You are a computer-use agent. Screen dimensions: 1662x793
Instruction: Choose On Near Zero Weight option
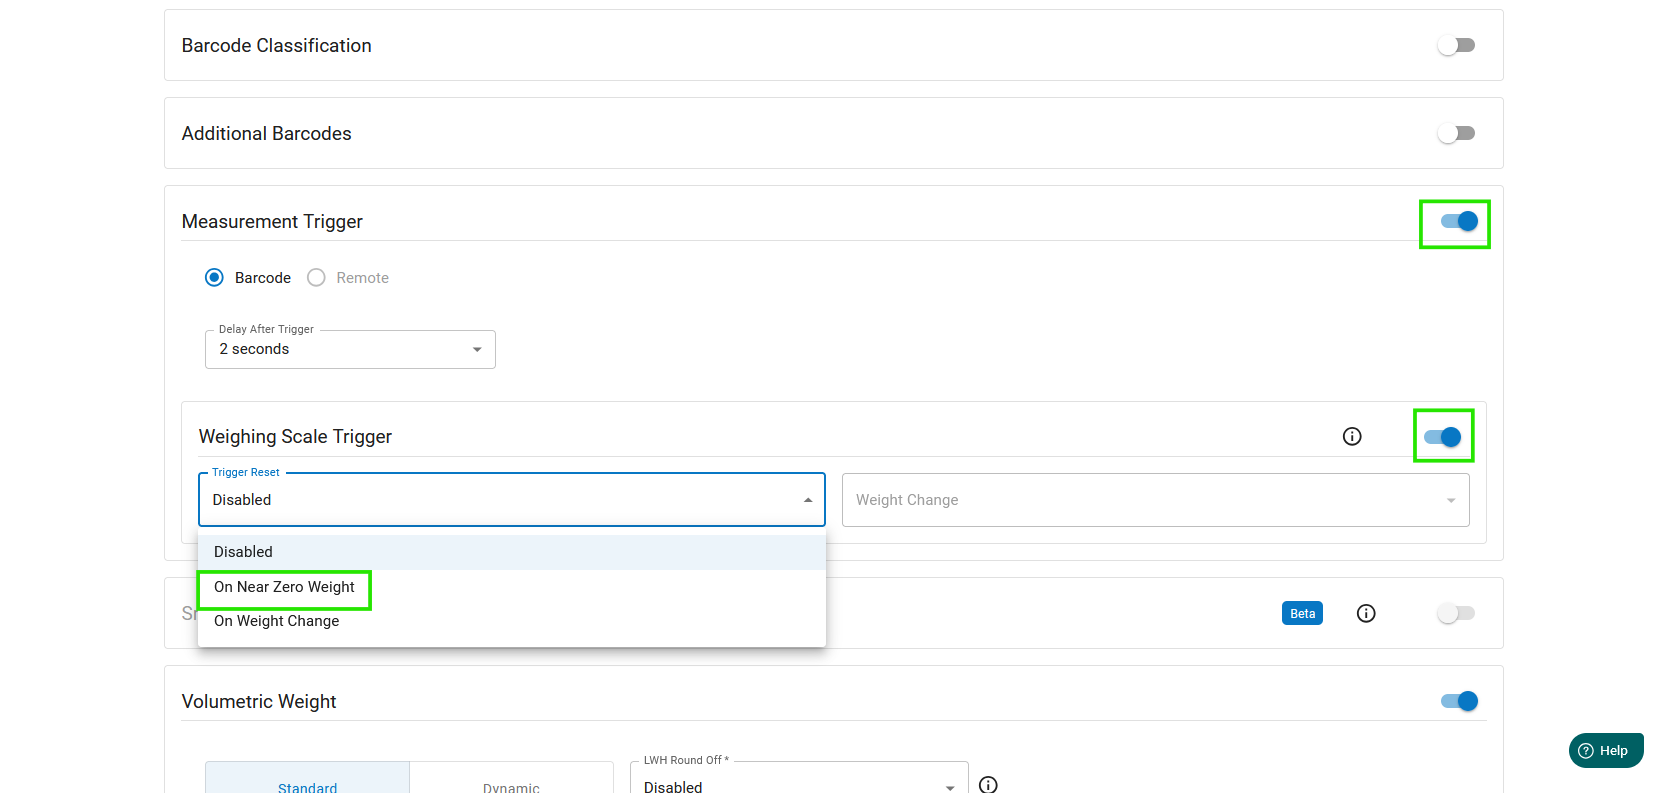tap(284, 587)
